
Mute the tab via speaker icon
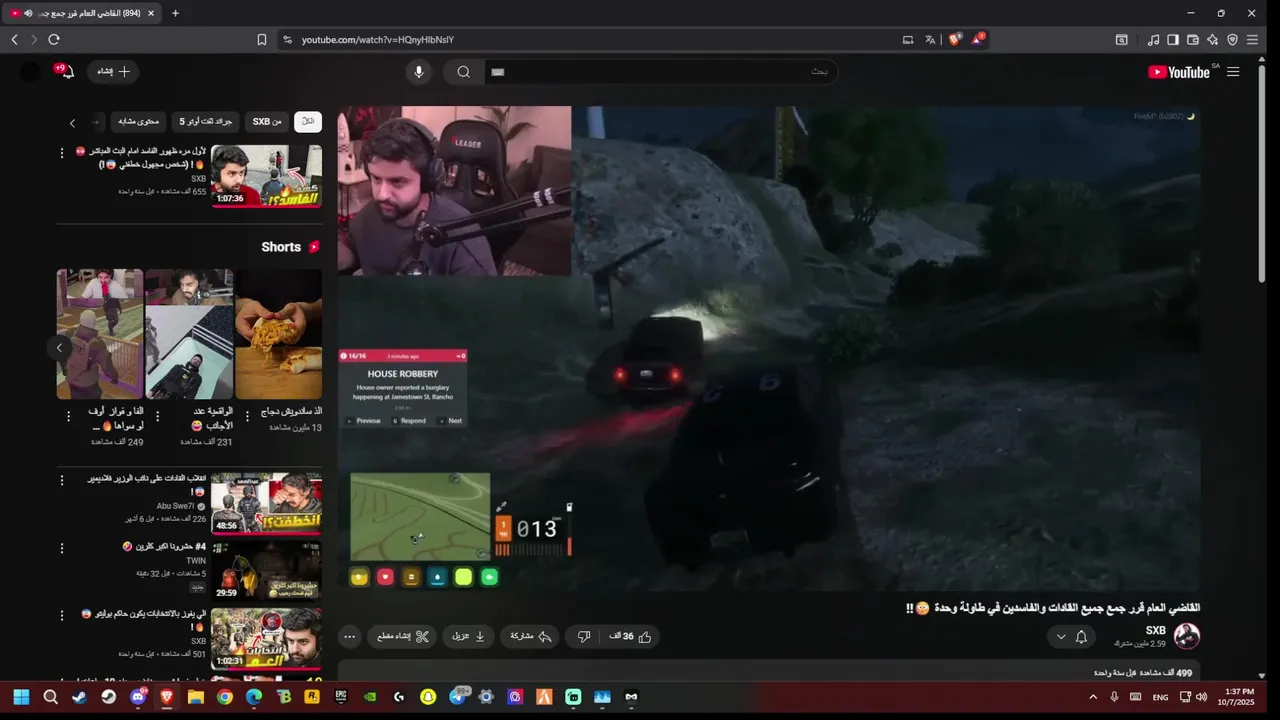tap(28, 13)
